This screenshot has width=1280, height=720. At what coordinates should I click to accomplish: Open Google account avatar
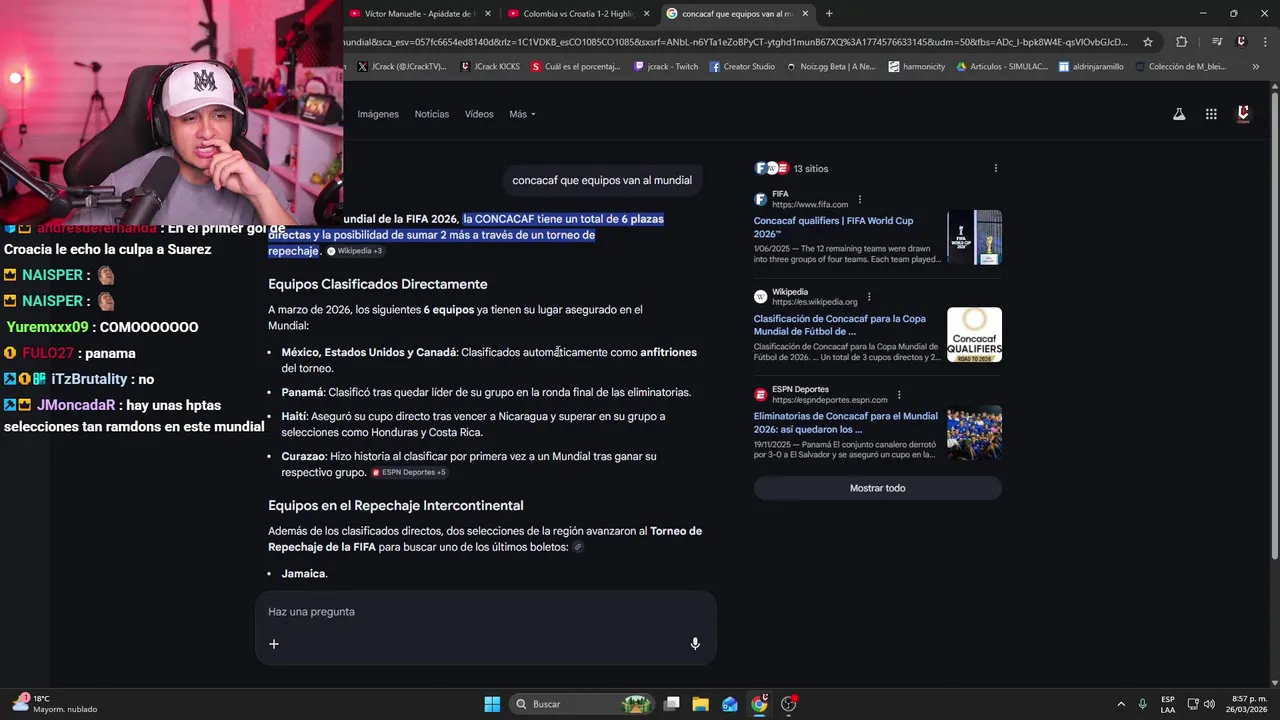(1243, 114)
